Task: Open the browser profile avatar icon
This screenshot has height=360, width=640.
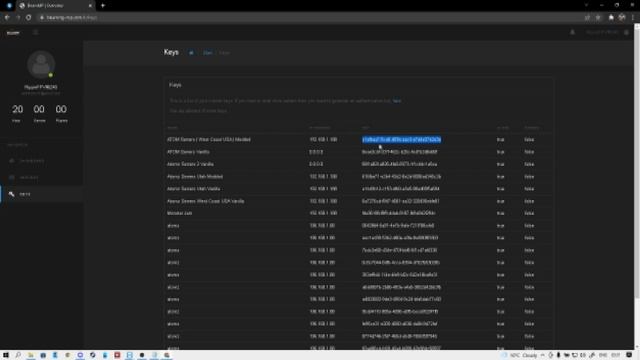Action: (622, 18)
